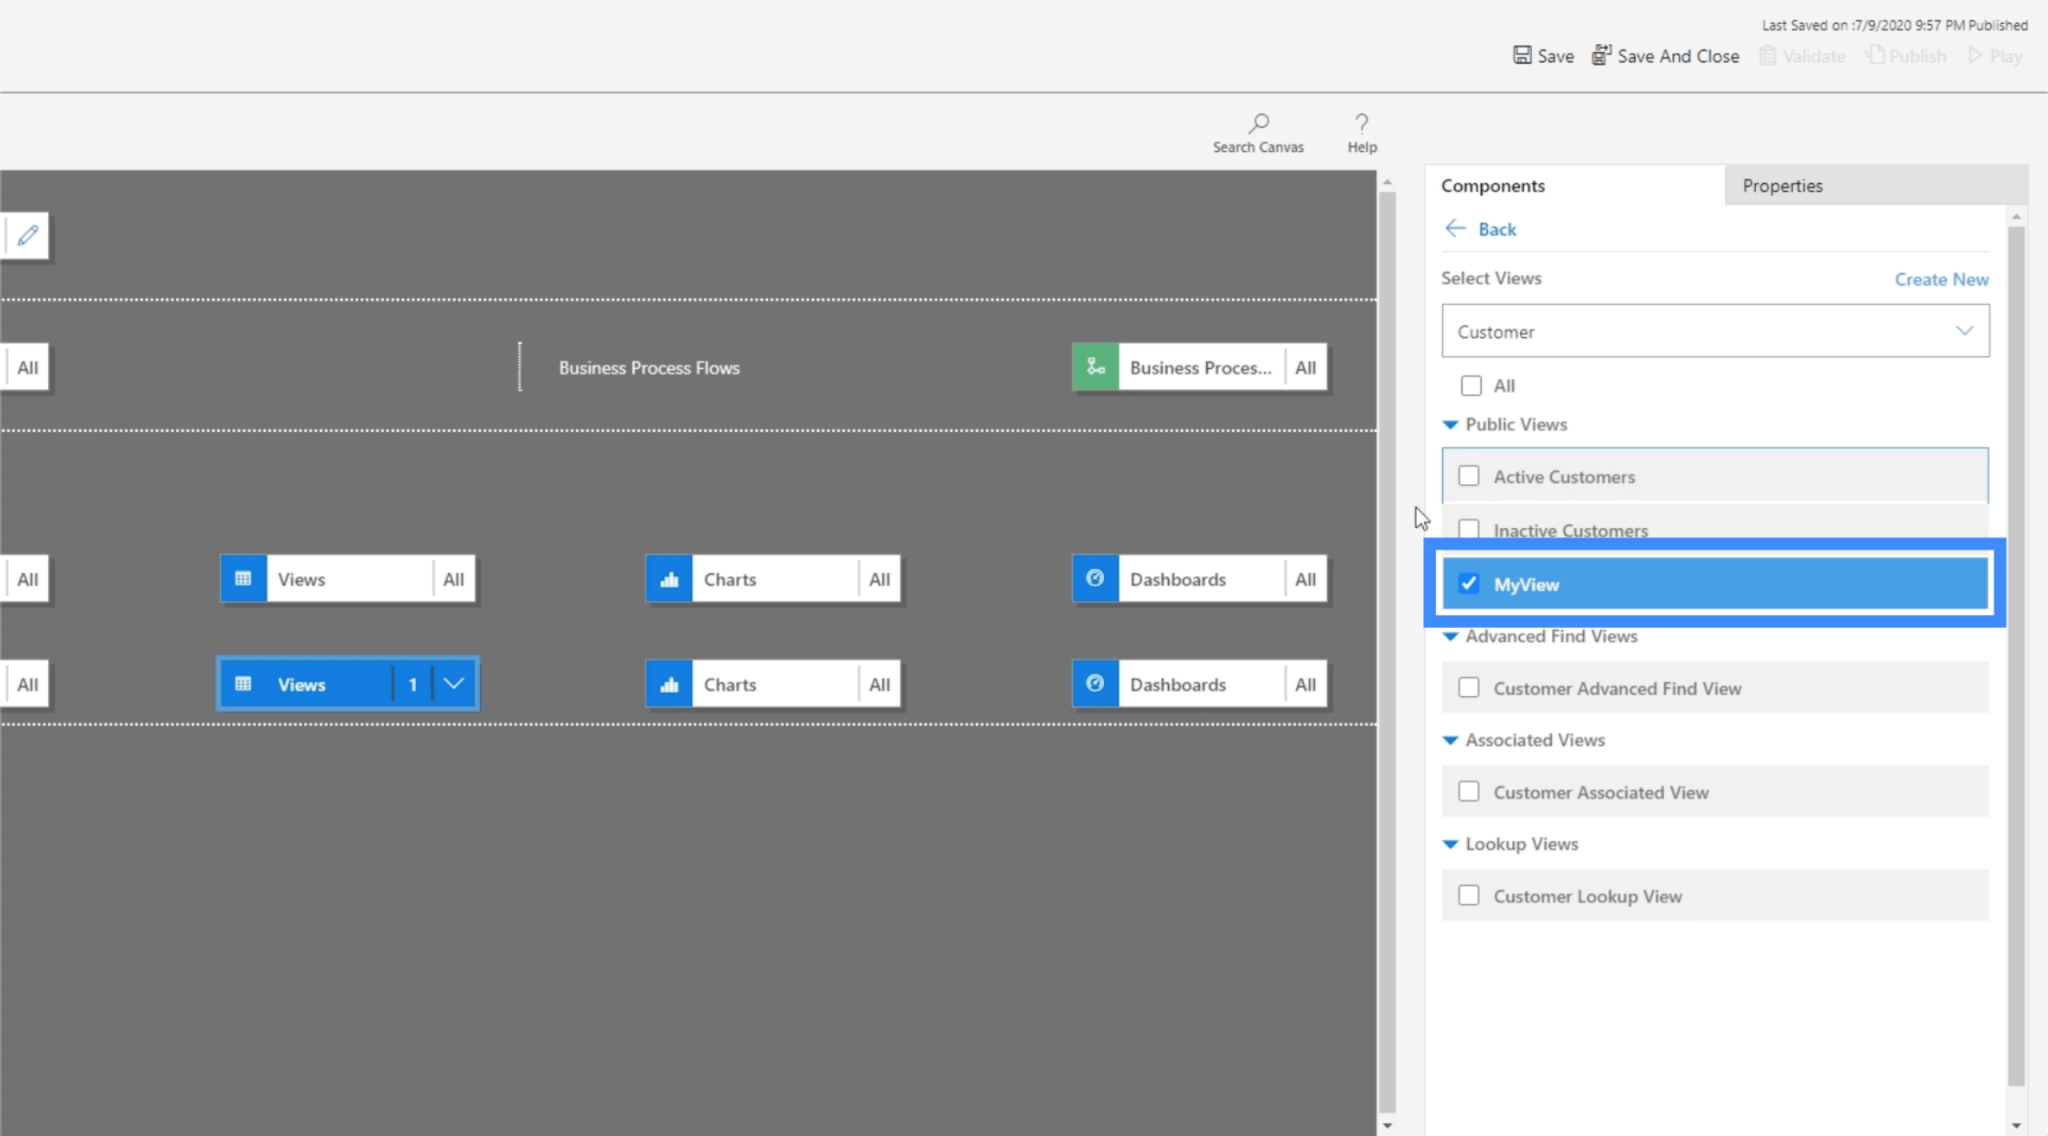The width and height of the screenshot is (2048, 1136).
Task: Click the Save button label
Action: (1555, 56)
